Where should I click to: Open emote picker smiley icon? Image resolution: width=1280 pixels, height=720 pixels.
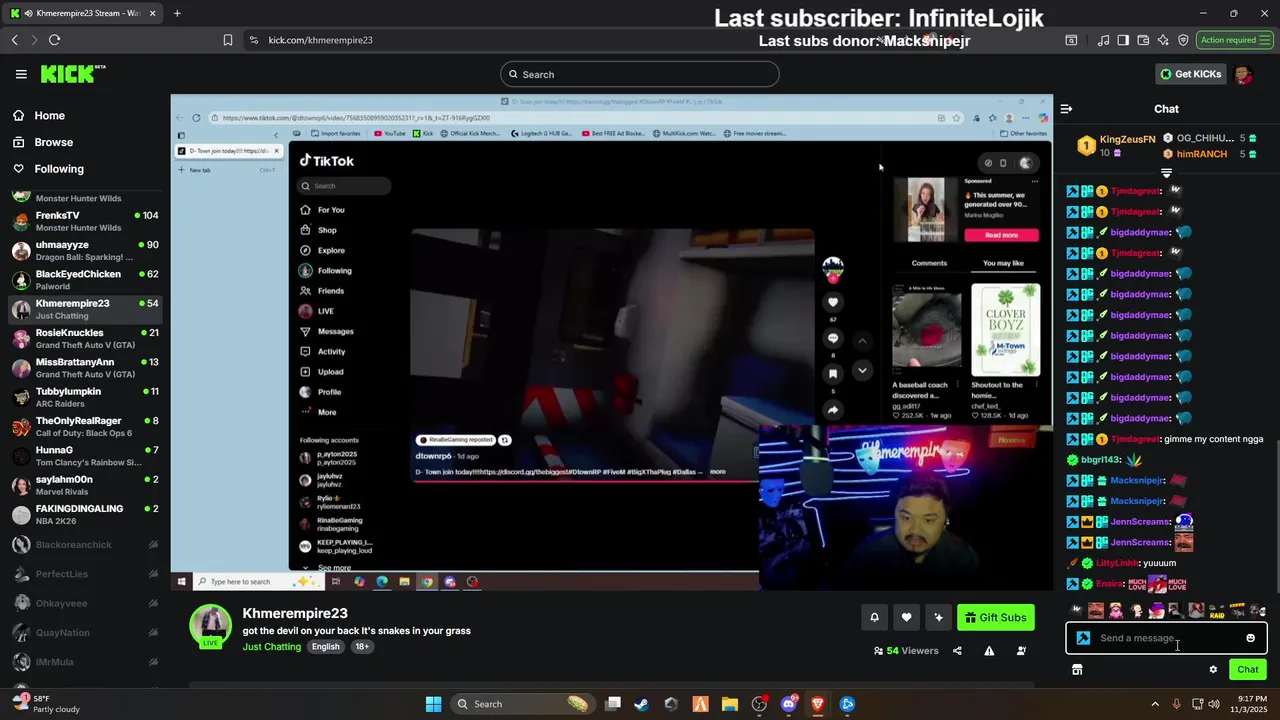coord(1250,638)
